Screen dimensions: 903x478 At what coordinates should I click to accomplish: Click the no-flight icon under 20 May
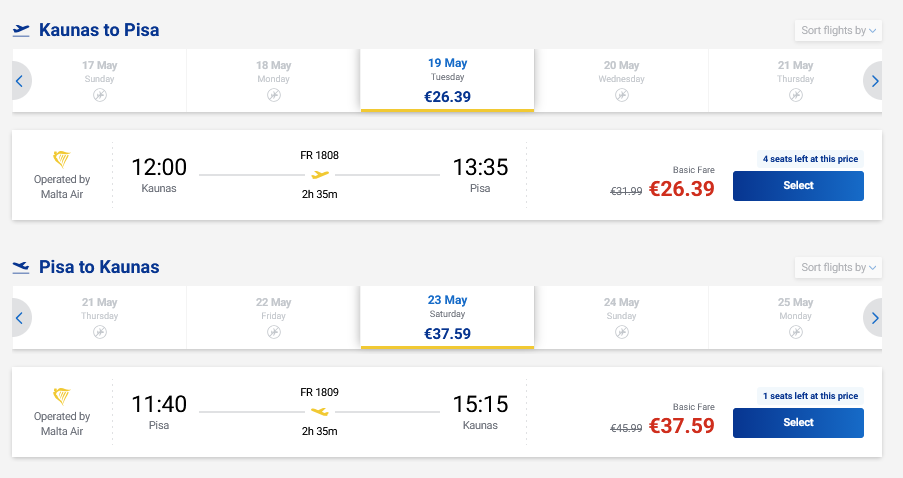[x=621, y=95]
